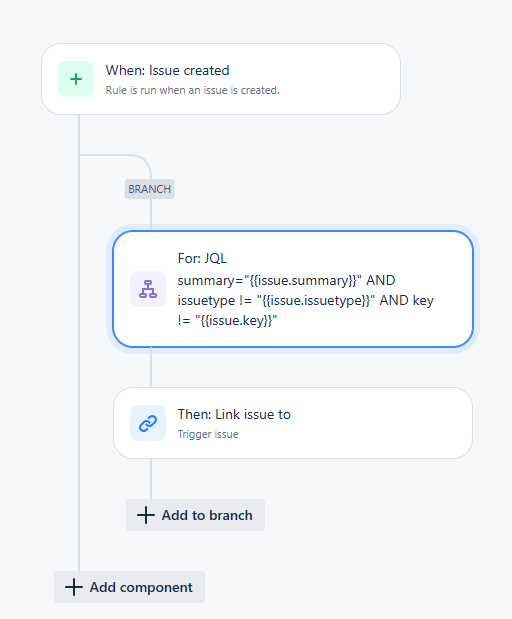Select the gray BRANCH label
Viewport: 512px width, 619px height.
click(150, 189)
